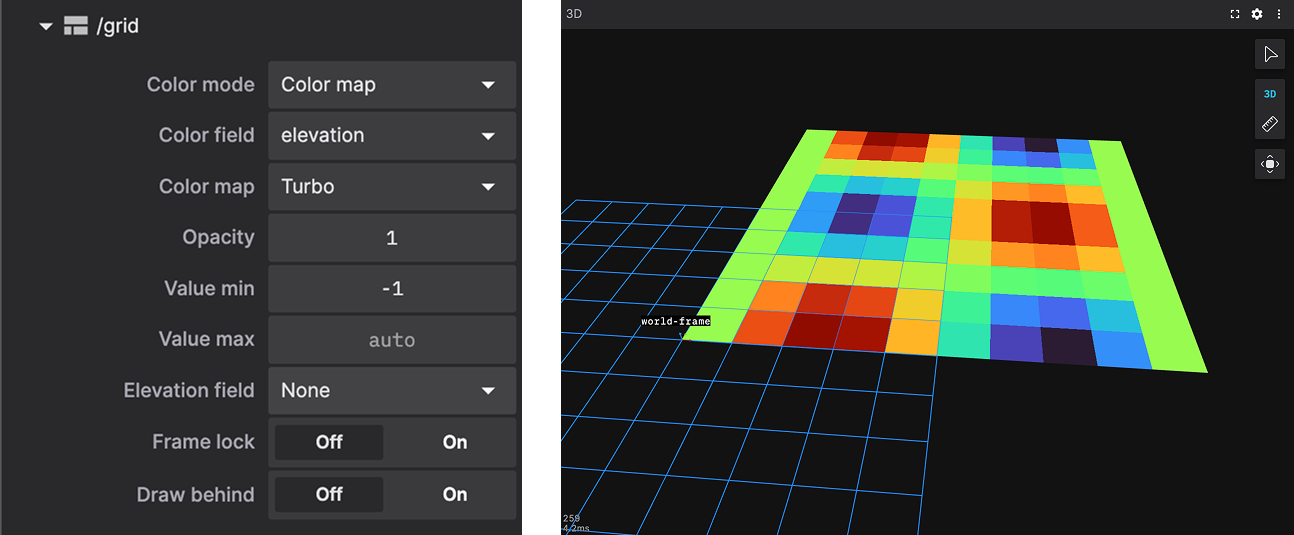The image size is (1294, 535).
Task: Click the /grid topic layout icon
Action: point(76,27)
